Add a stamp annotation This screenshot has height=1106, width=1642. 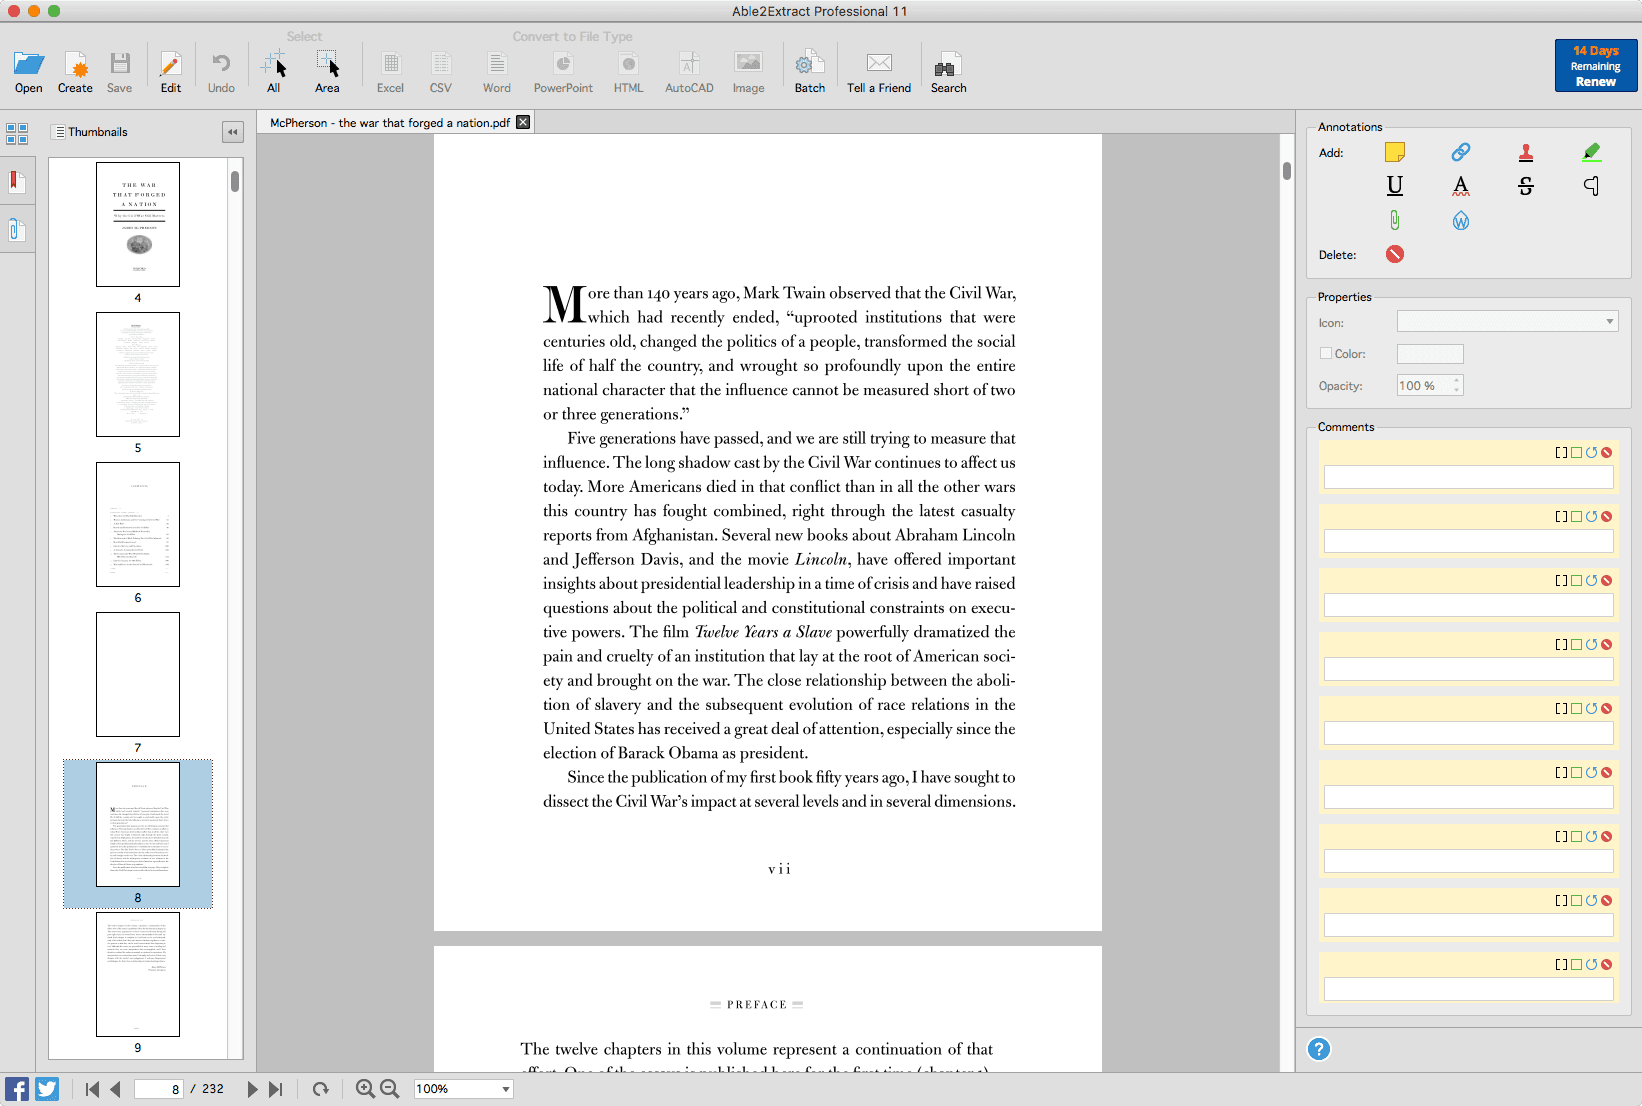(1526, 152)
